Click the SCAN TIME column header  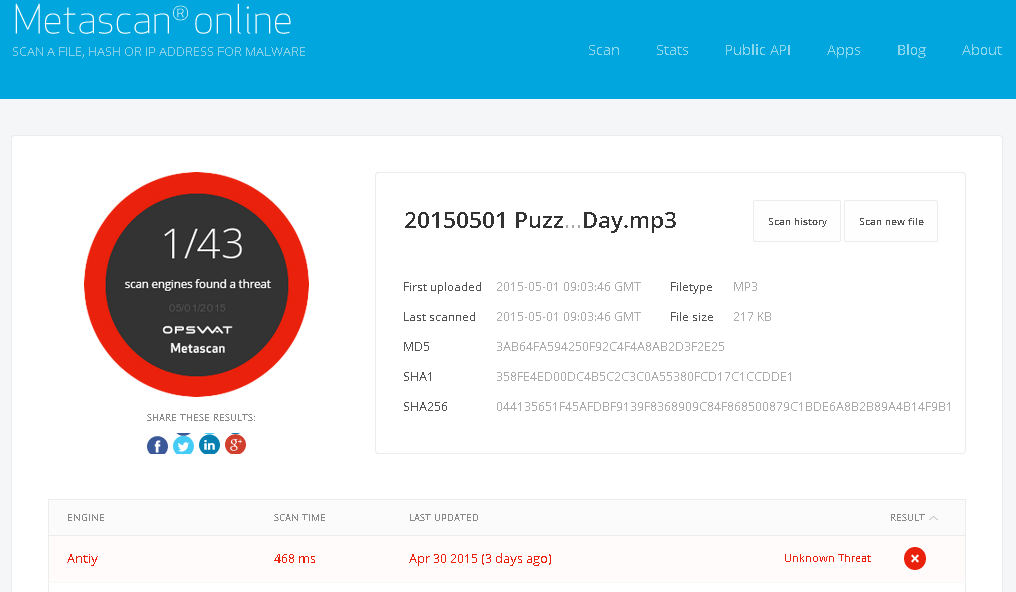(299, 518)
